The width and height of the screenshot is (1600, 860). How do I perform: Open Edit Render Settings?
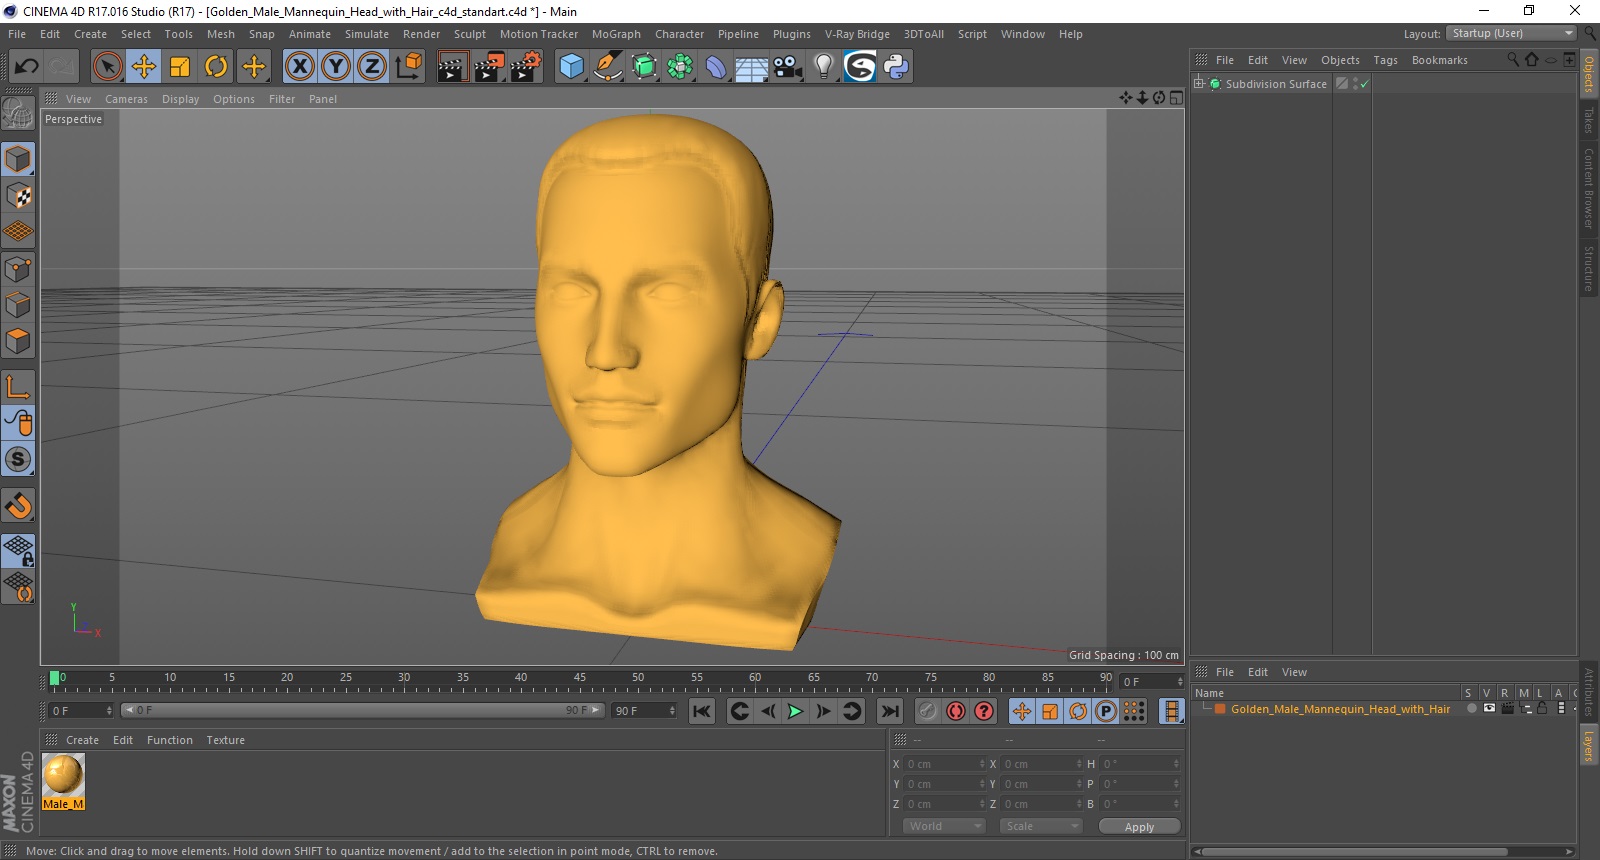point(525,67)
